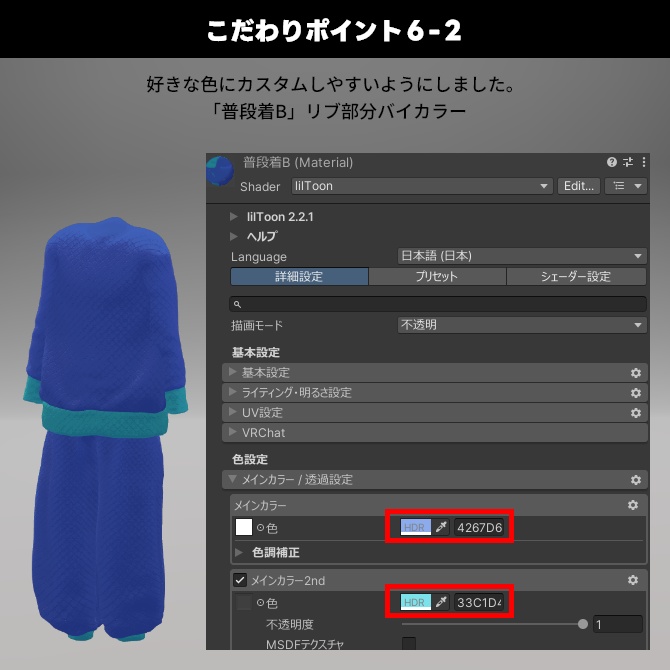Image resolution: width=670 pixels, height=670 pixels.
Task: Open material three-dot options menu
Action: [644, 162]
